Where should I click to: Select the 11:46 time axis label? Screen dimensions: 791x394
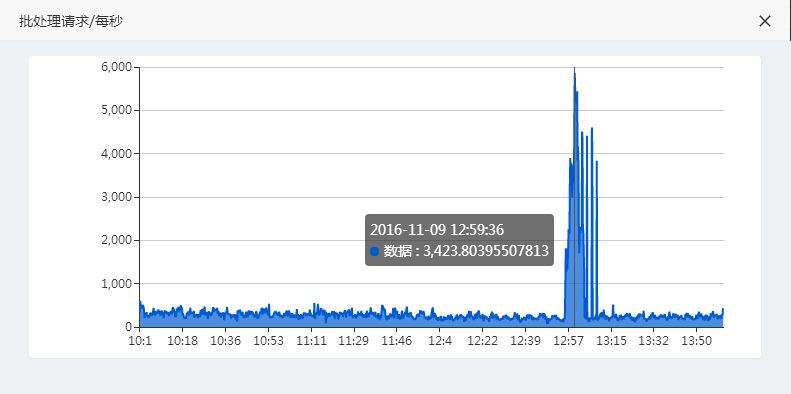coord(397,341)
